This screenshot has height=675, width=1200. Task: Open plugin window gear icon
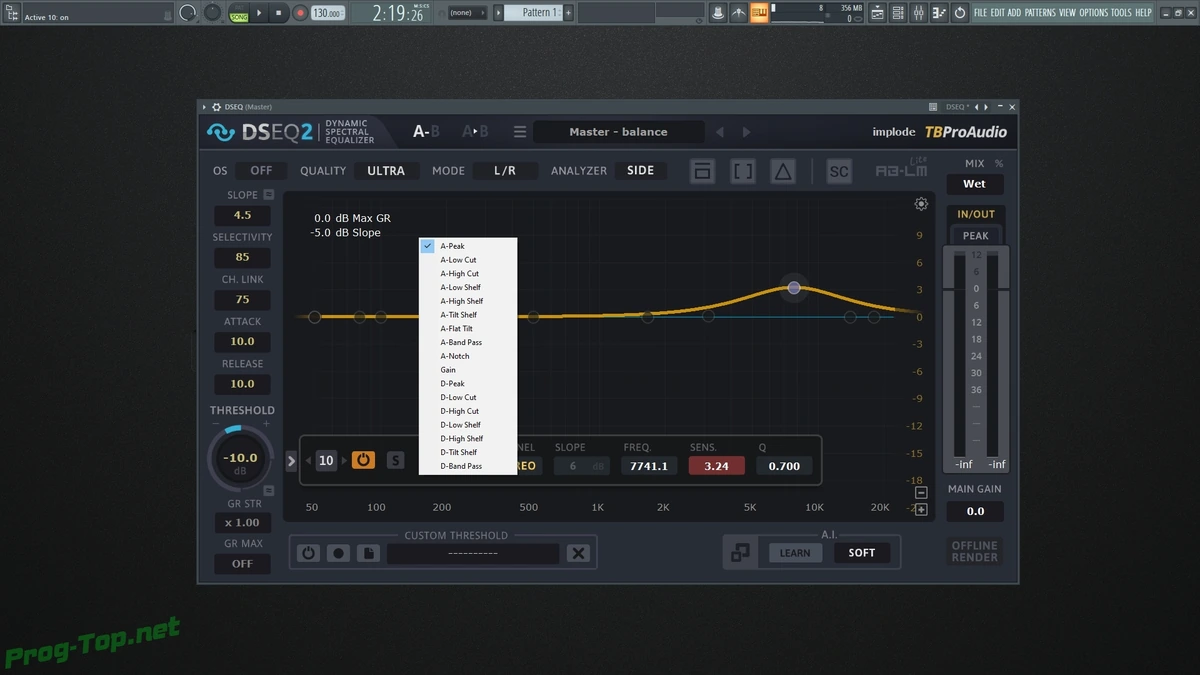point(217,107)
